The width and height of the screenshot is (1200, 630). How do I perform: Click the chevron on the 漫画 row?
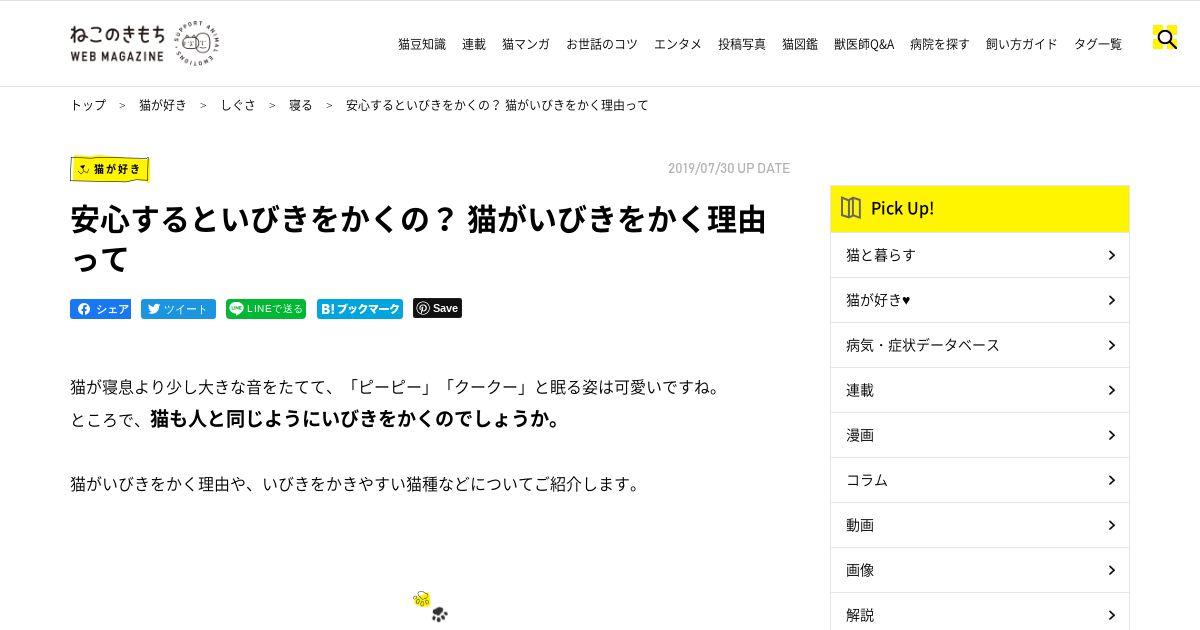pyautogui.click(x=1111, y=435)
